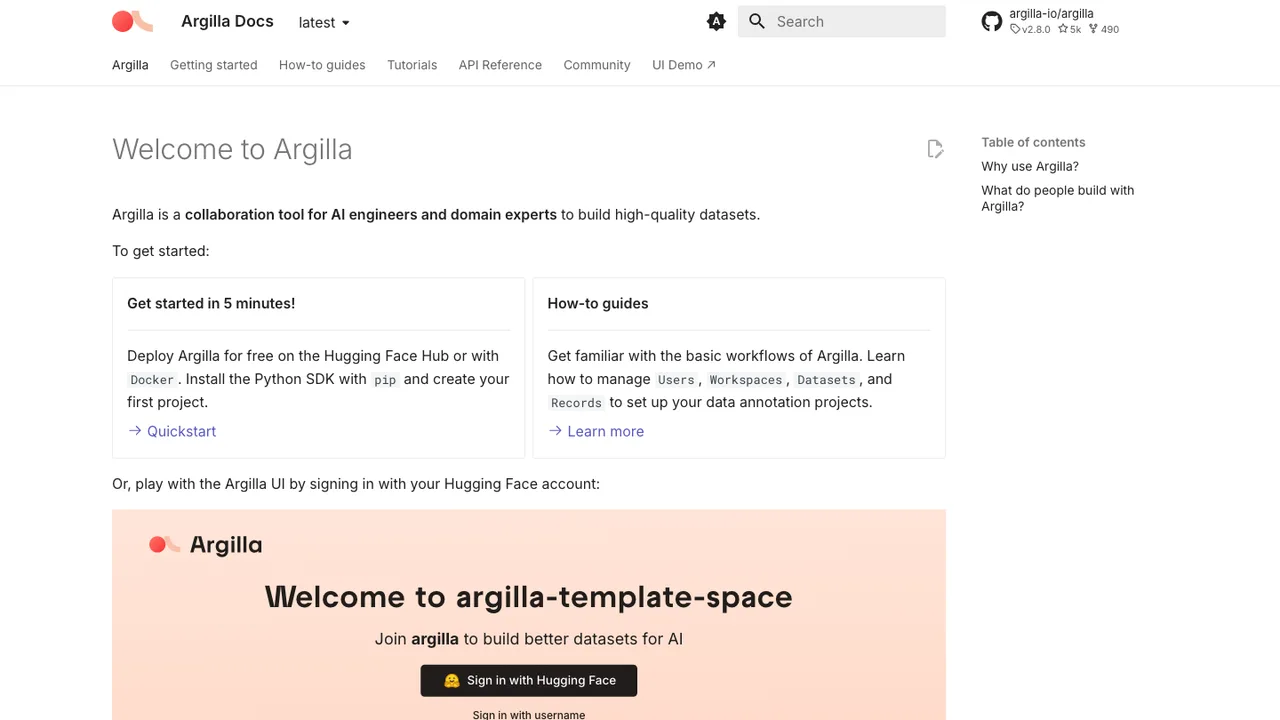Click Sign in with Hugging Face button
This screenshot has width=1280, height=720.
tap(529, 680)
